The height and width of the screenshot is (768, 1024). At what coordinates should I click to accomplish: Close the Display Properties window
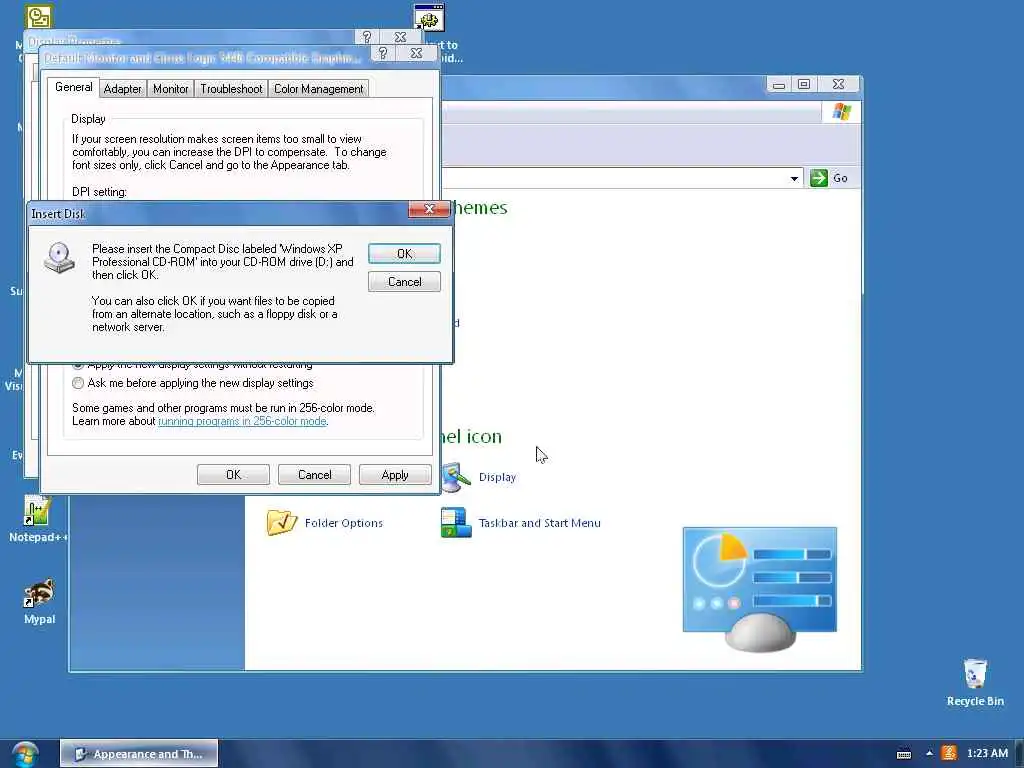400,37
